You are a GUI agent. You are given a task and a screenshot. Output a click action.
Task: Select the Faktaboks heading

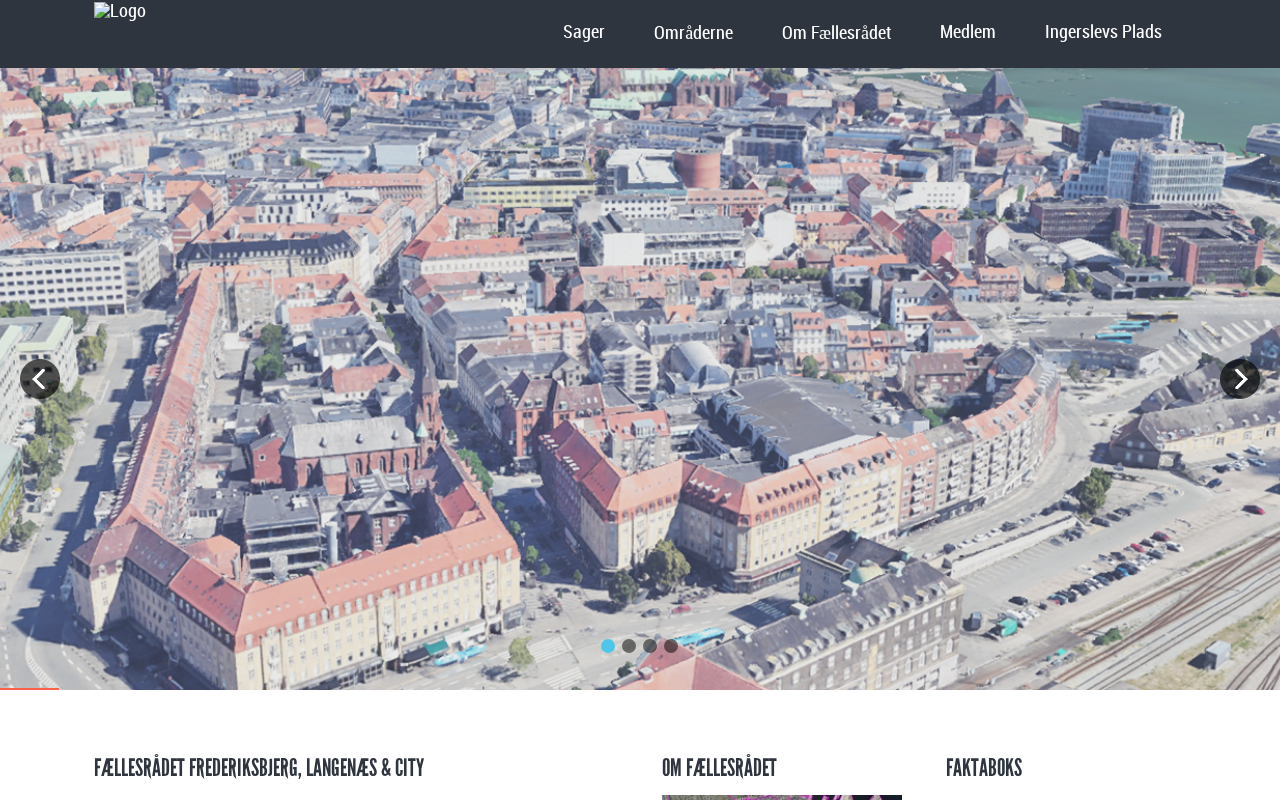(x=983, y=768)
